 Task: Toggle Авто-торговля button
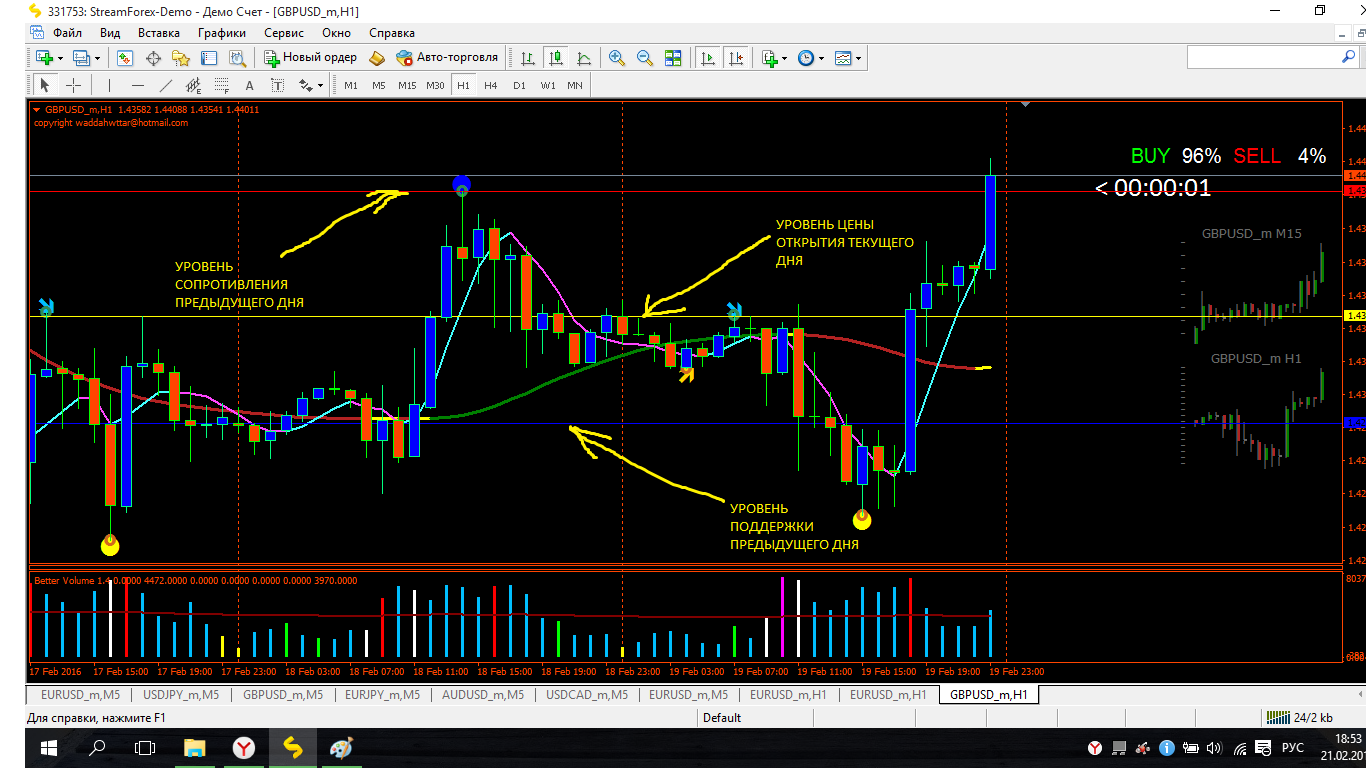(447, 58)
